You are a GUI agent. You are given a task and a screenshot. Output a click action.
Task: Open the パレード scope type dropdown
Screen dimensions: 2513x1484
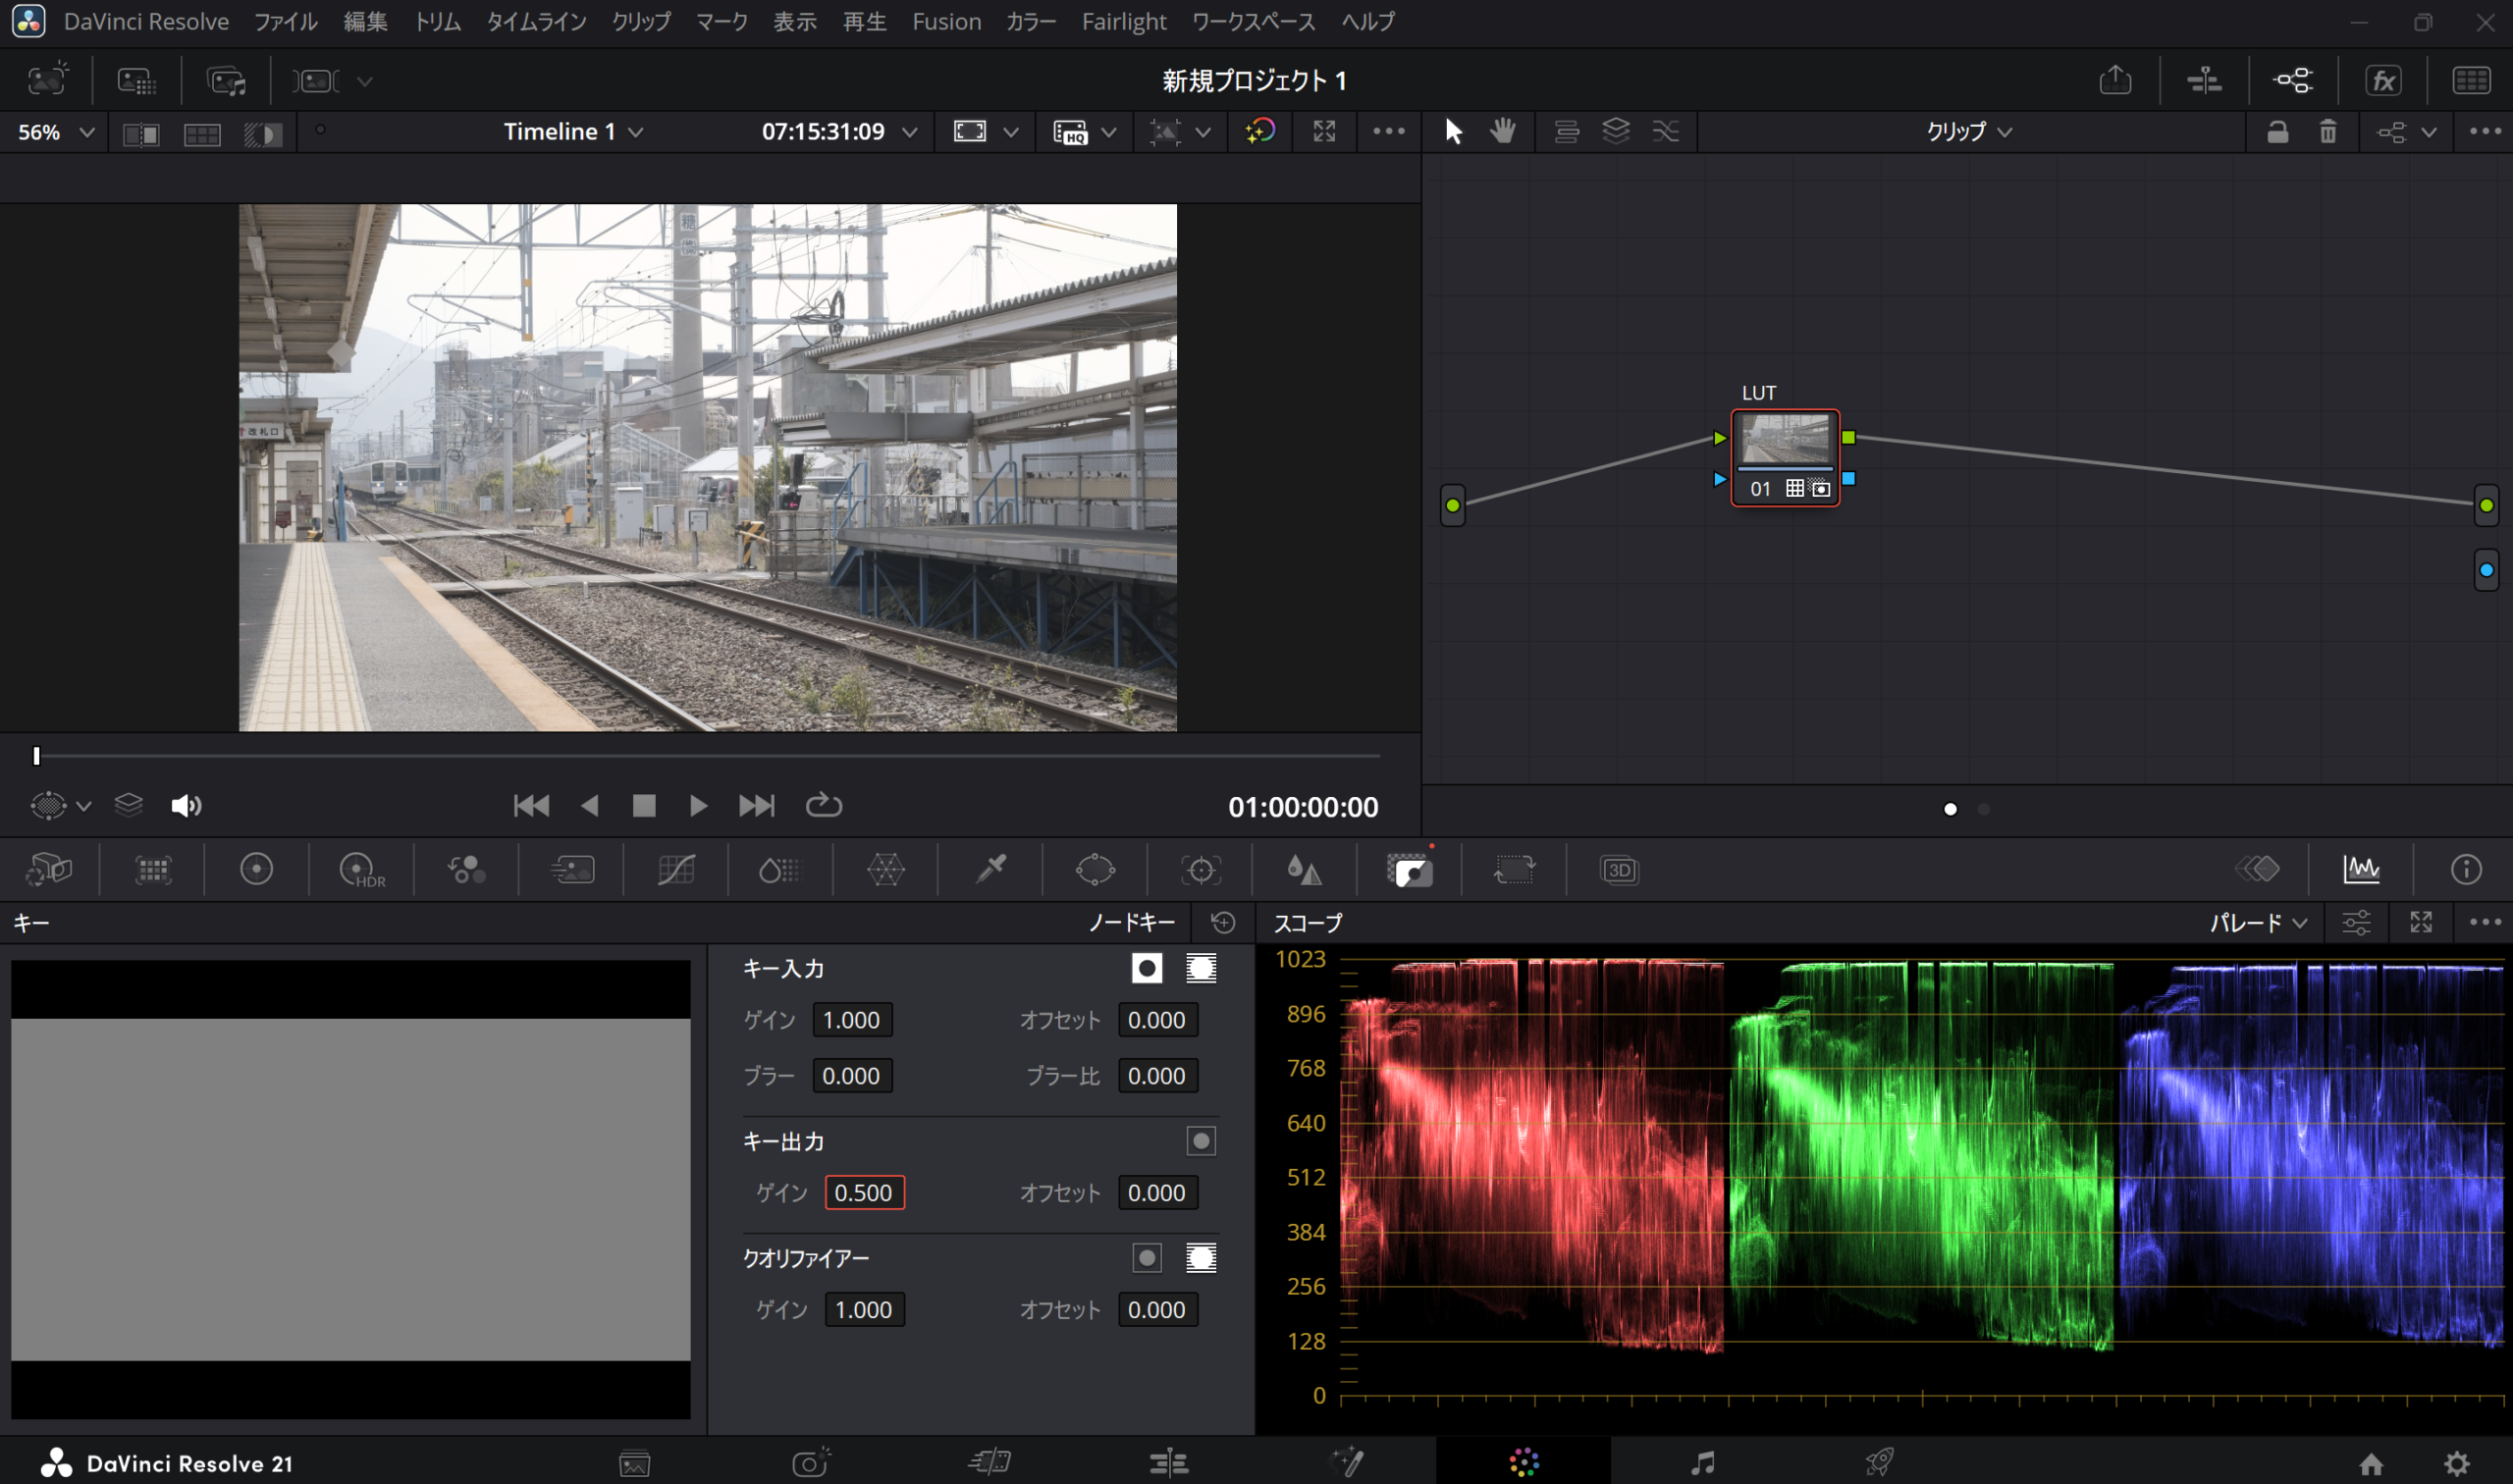[2258, 922]
